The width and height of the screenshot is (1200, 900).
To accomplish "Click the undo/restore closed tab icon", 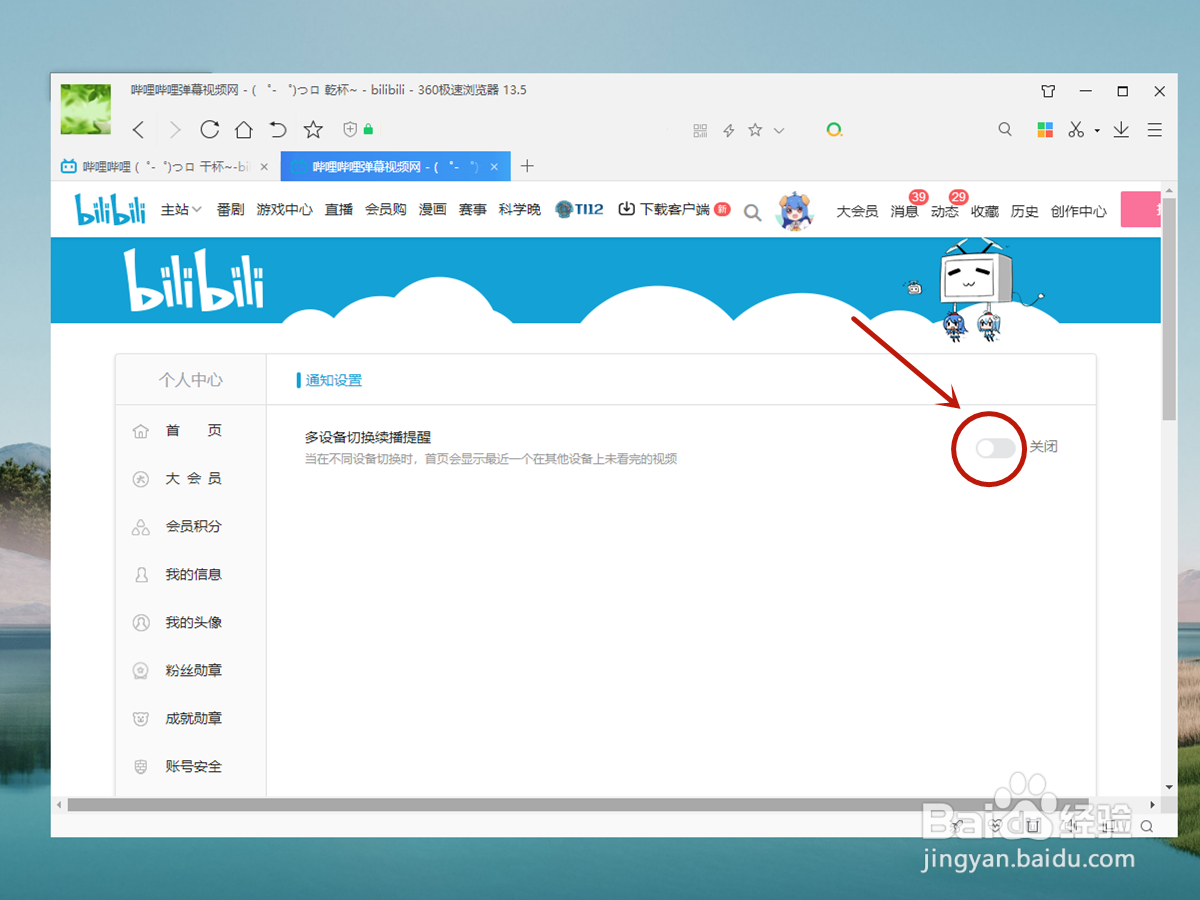I will pyautogui.click(x=278, y=129).
